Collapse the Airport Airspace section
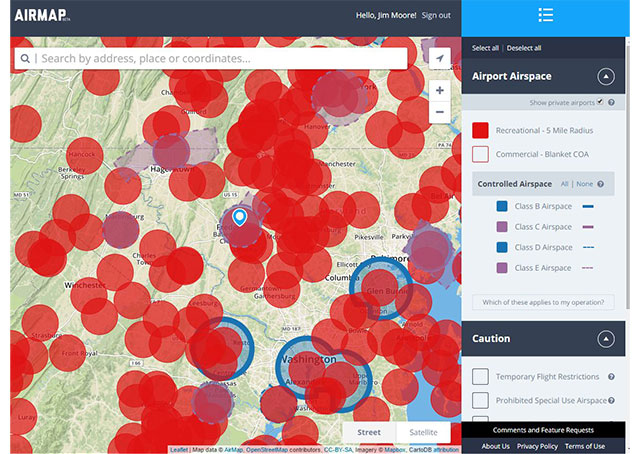This screenshot has width=640, height=454. click(x=606, y=76)
